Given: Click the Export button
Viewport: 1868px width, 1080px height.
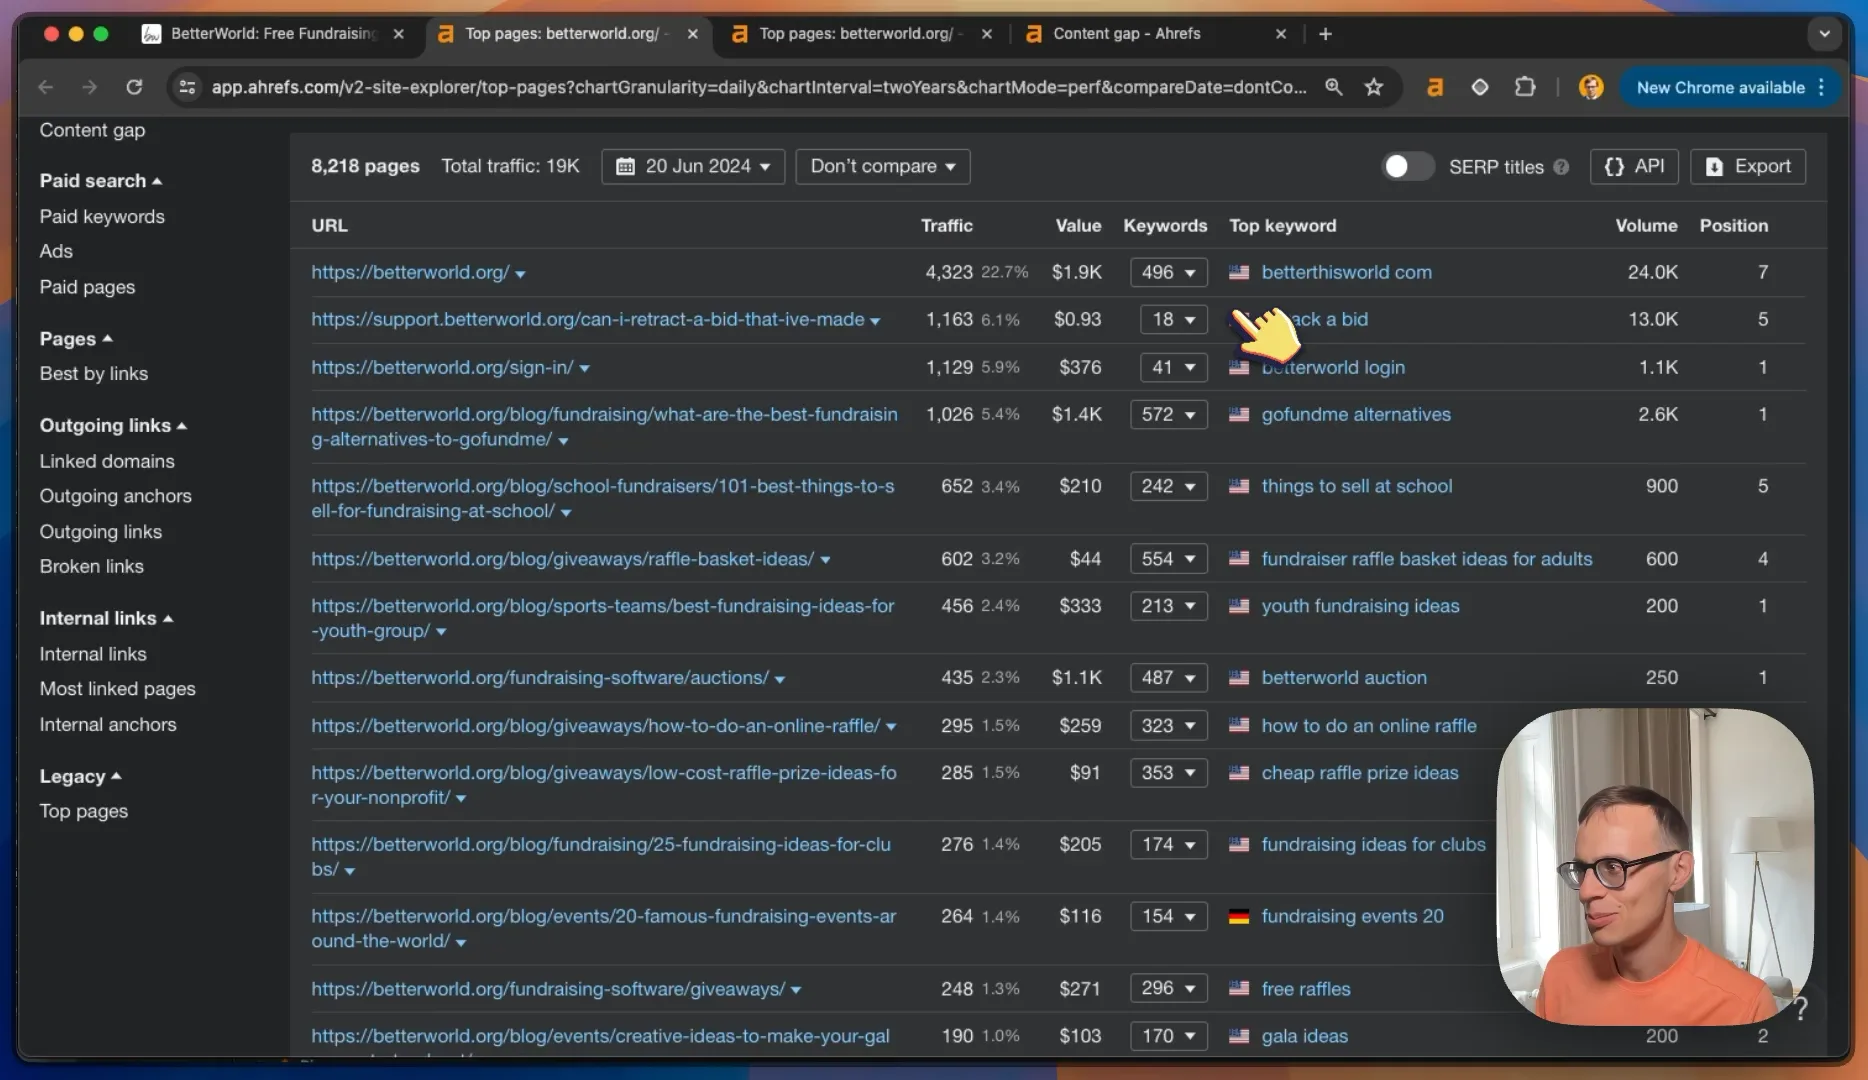Looking at the screenshot, I should click(1747, 166).
